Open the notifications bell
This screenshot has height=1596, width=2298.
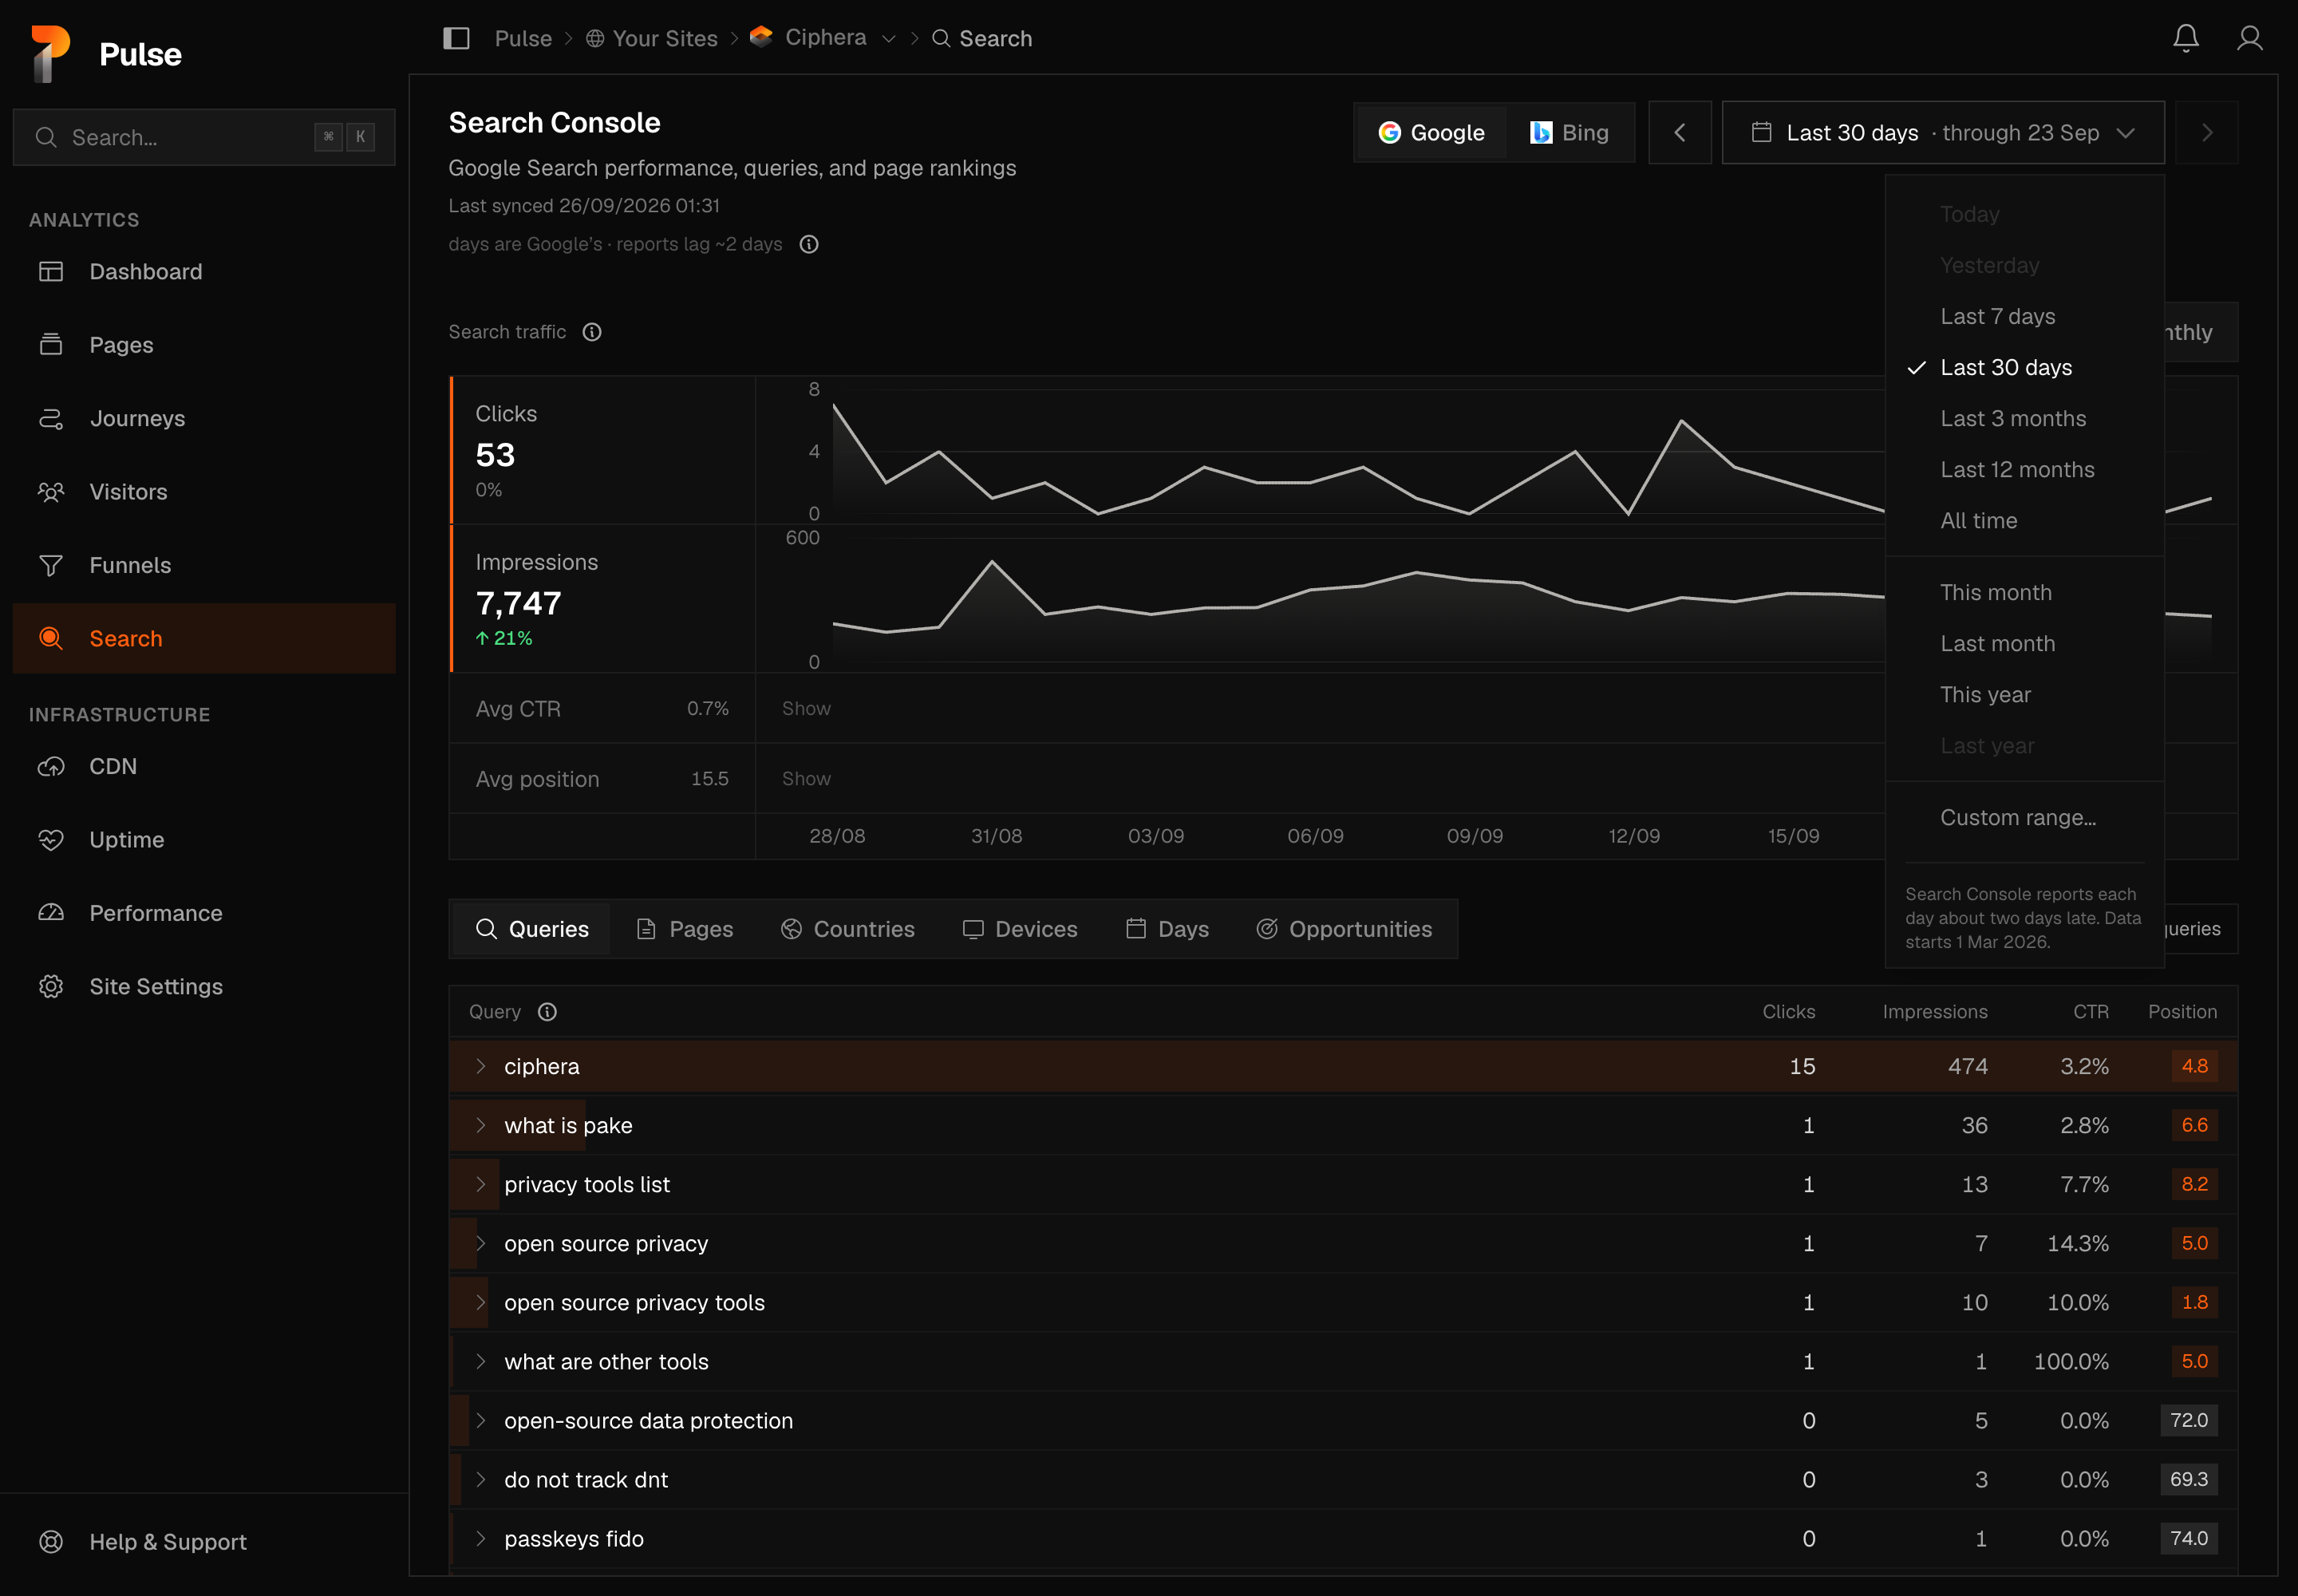click(2186, 38)
